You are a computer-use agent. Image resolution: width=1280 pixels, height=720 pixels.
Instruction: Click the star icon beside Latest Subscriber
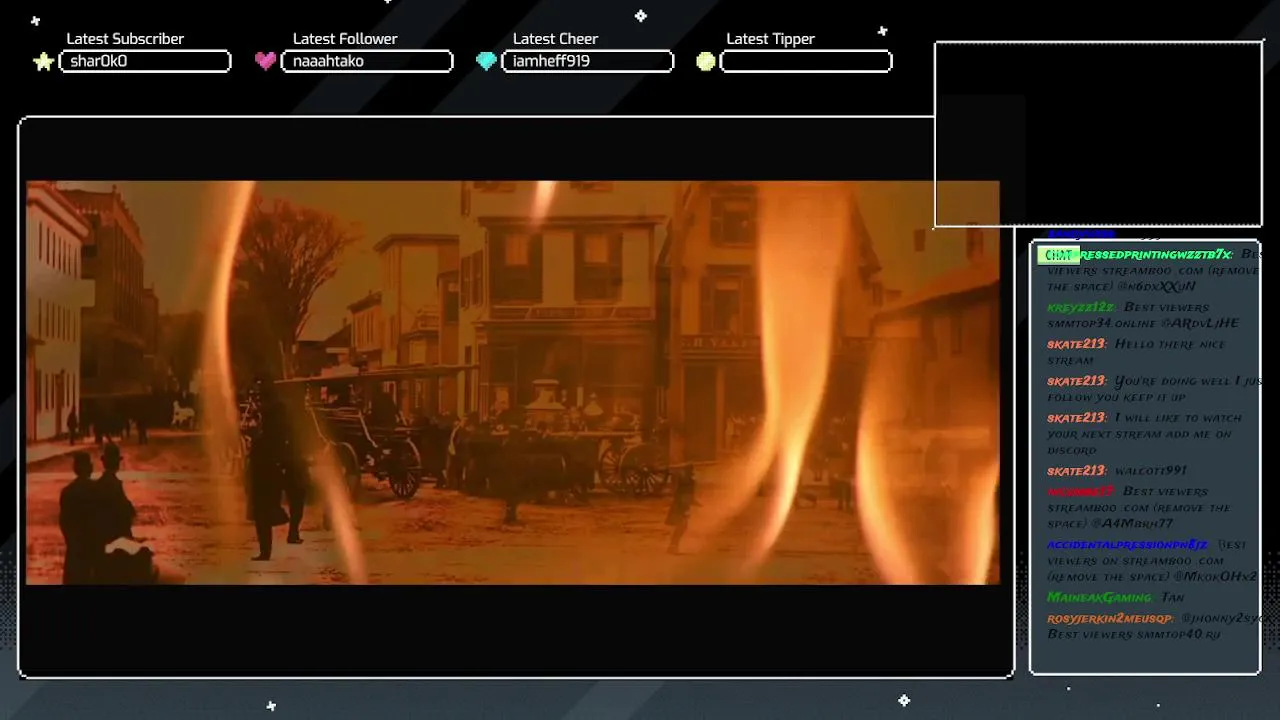[43, 62]
